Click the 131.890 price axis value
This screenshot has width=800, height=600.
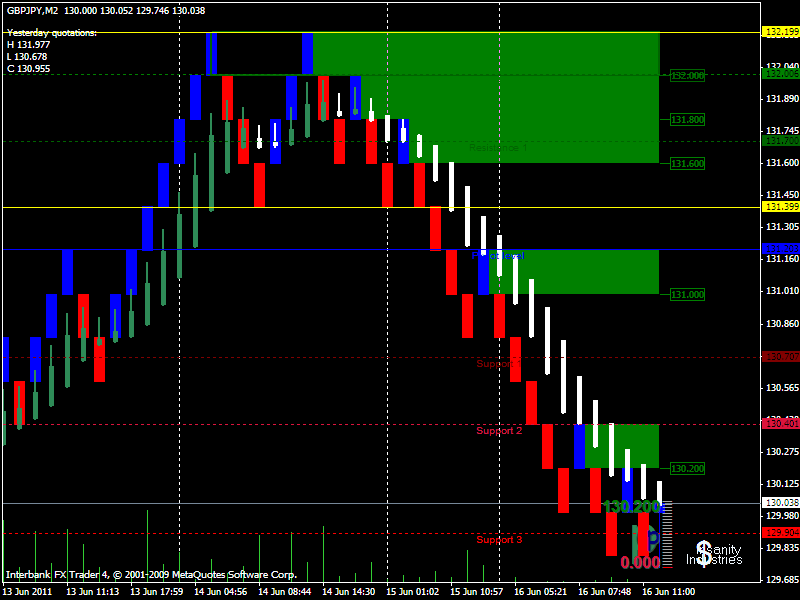pyautogui.click(x=783, y=99)
